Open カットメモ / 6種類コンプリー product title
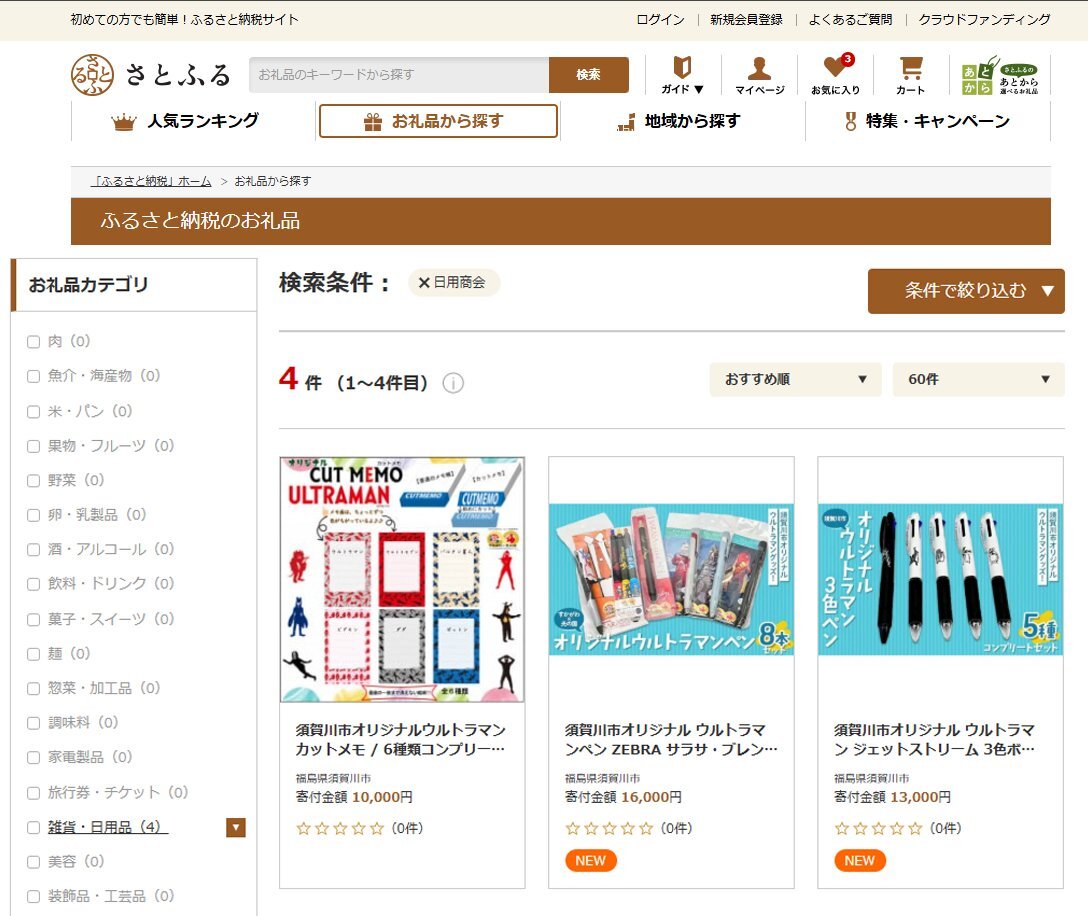The width and height of the screenshot is (1088, 916). [401, 740]
